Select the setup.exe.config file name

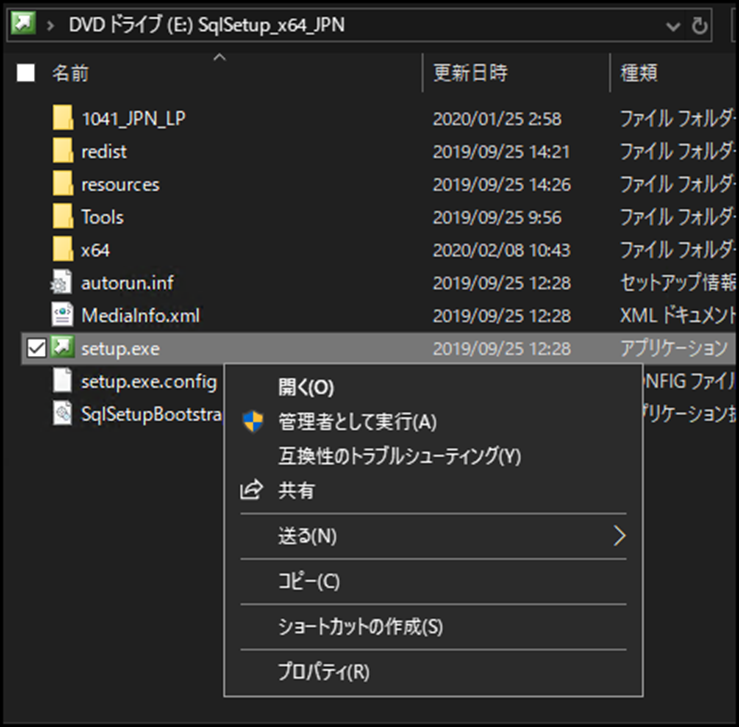click(149, 382)
